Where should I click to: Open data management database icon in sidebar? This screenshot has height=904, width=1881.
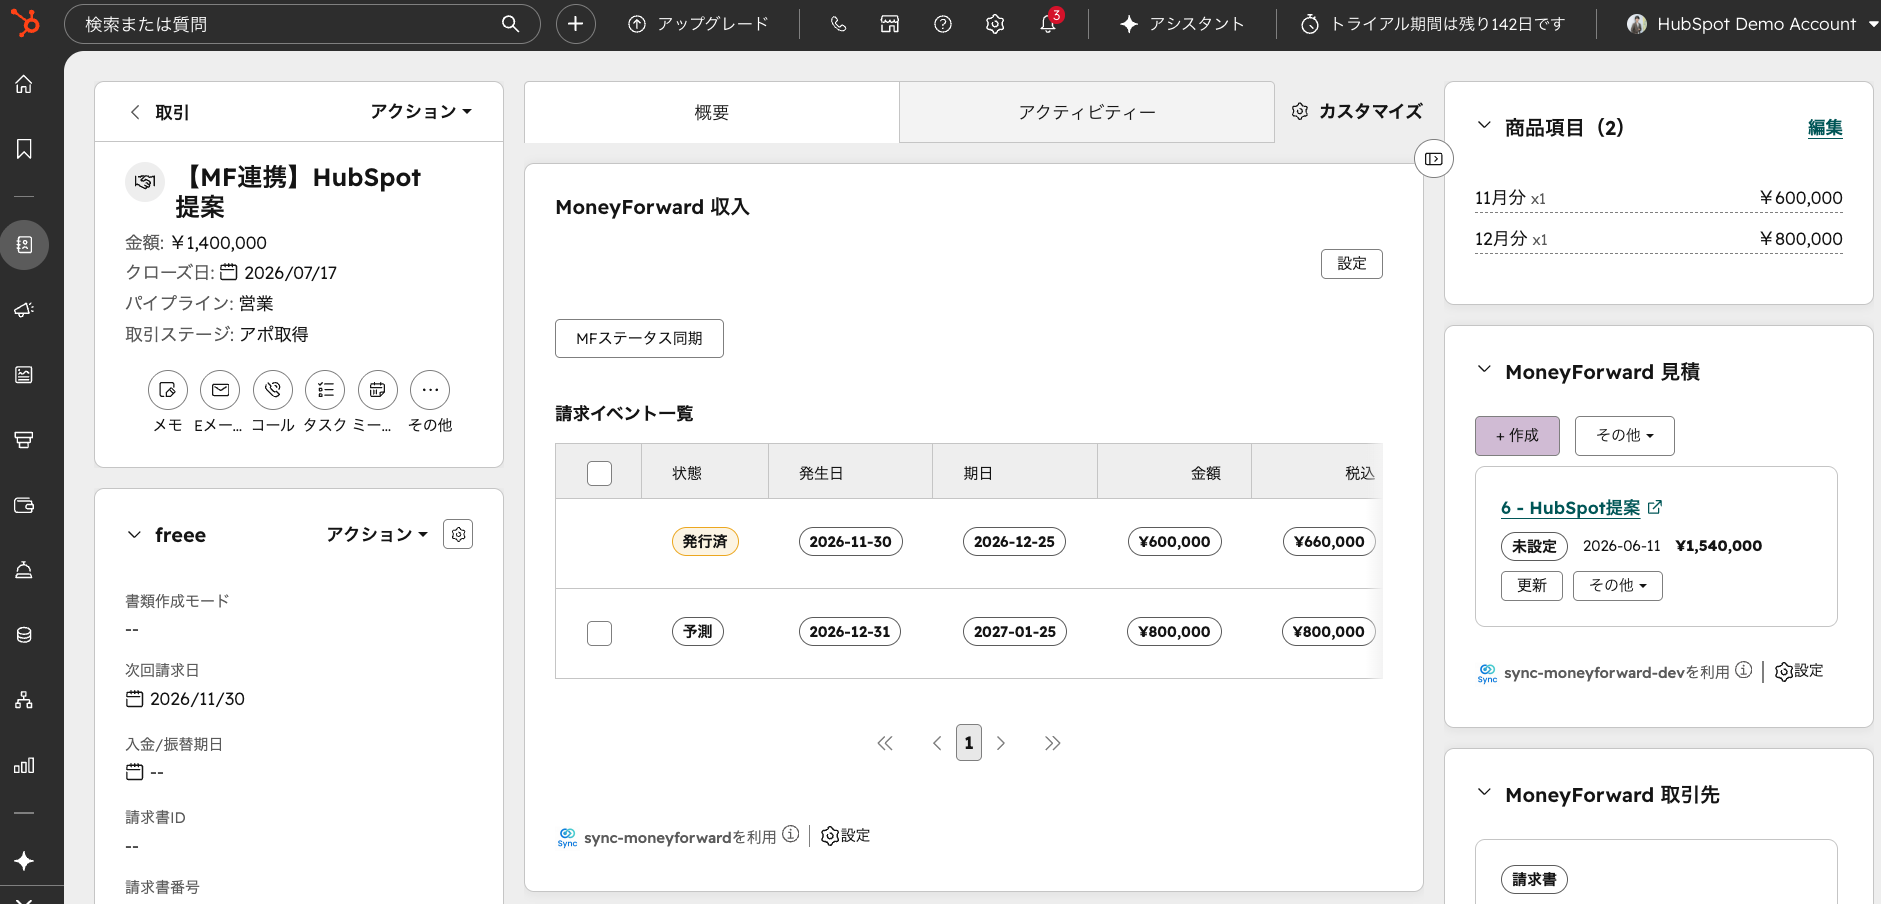click(x=24, y=635)
